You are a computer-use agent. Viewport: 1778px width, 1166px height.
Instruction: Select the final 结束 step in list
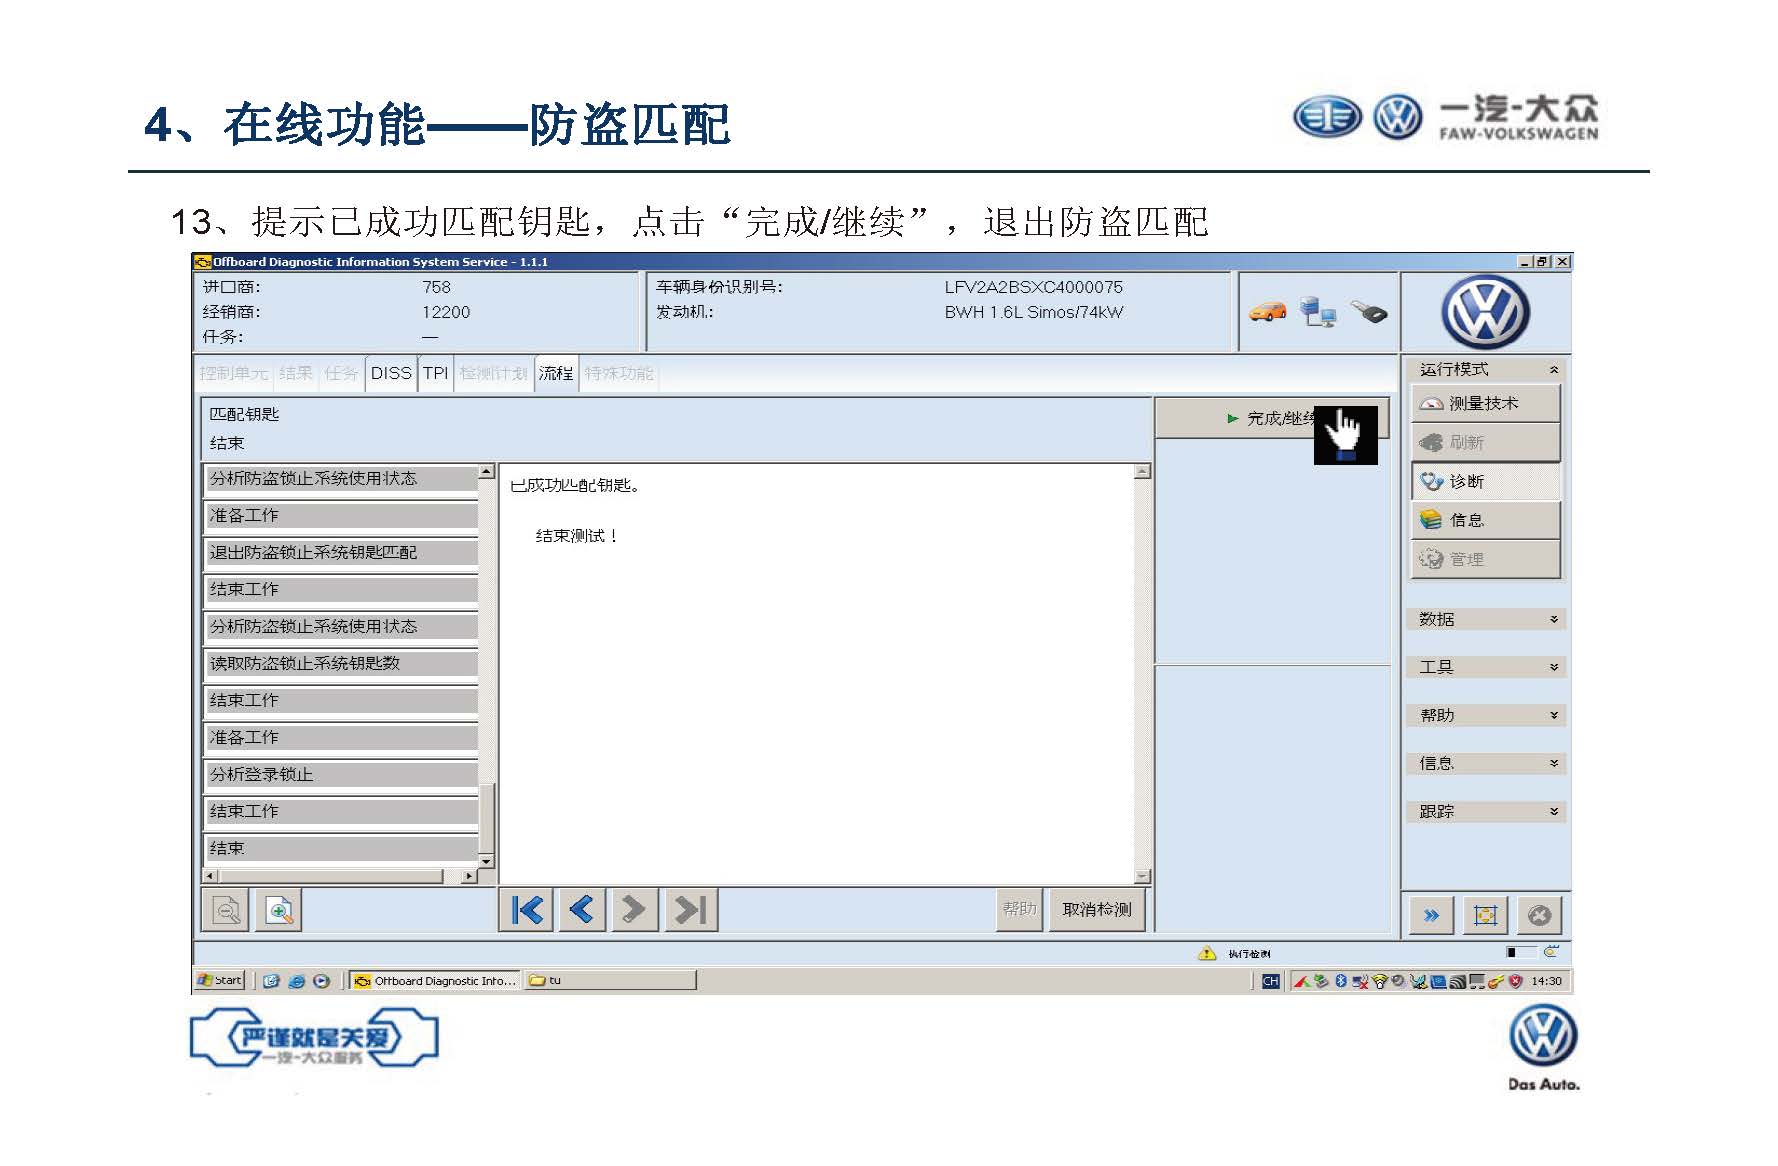point(341,849)
